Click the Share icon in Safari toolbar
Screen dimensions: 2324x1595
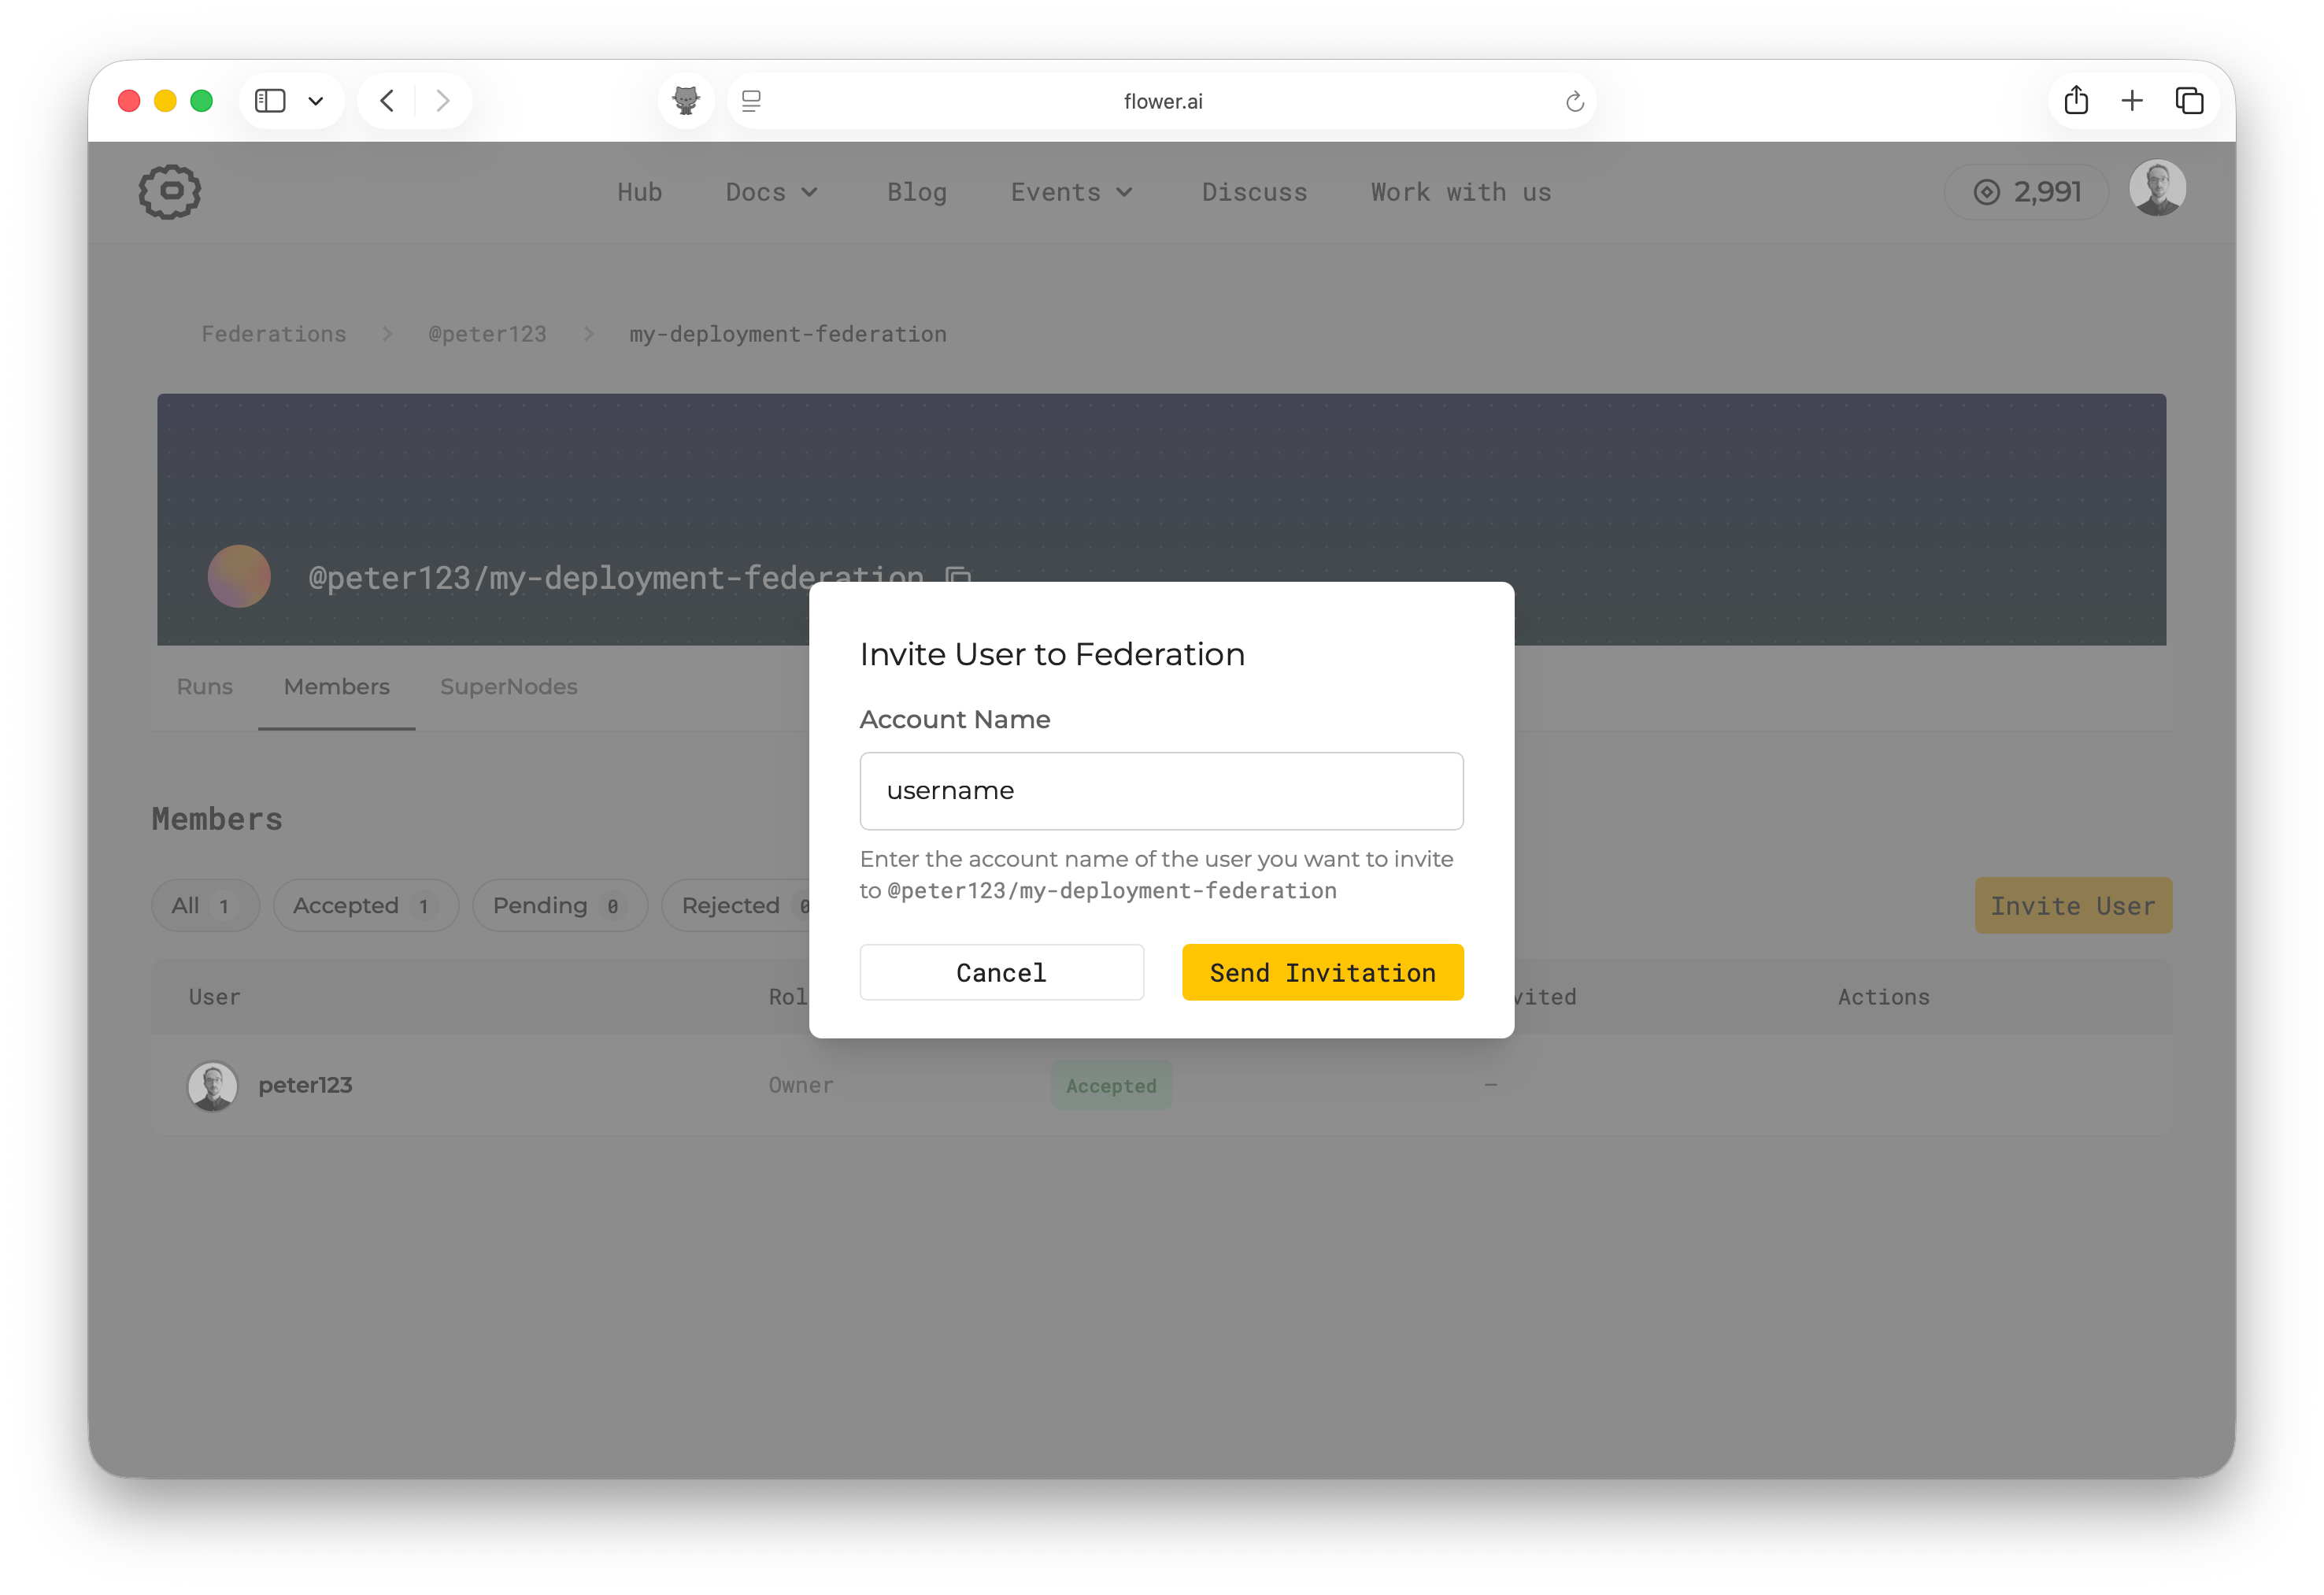pyautogui.click(x=2076, y=100)
